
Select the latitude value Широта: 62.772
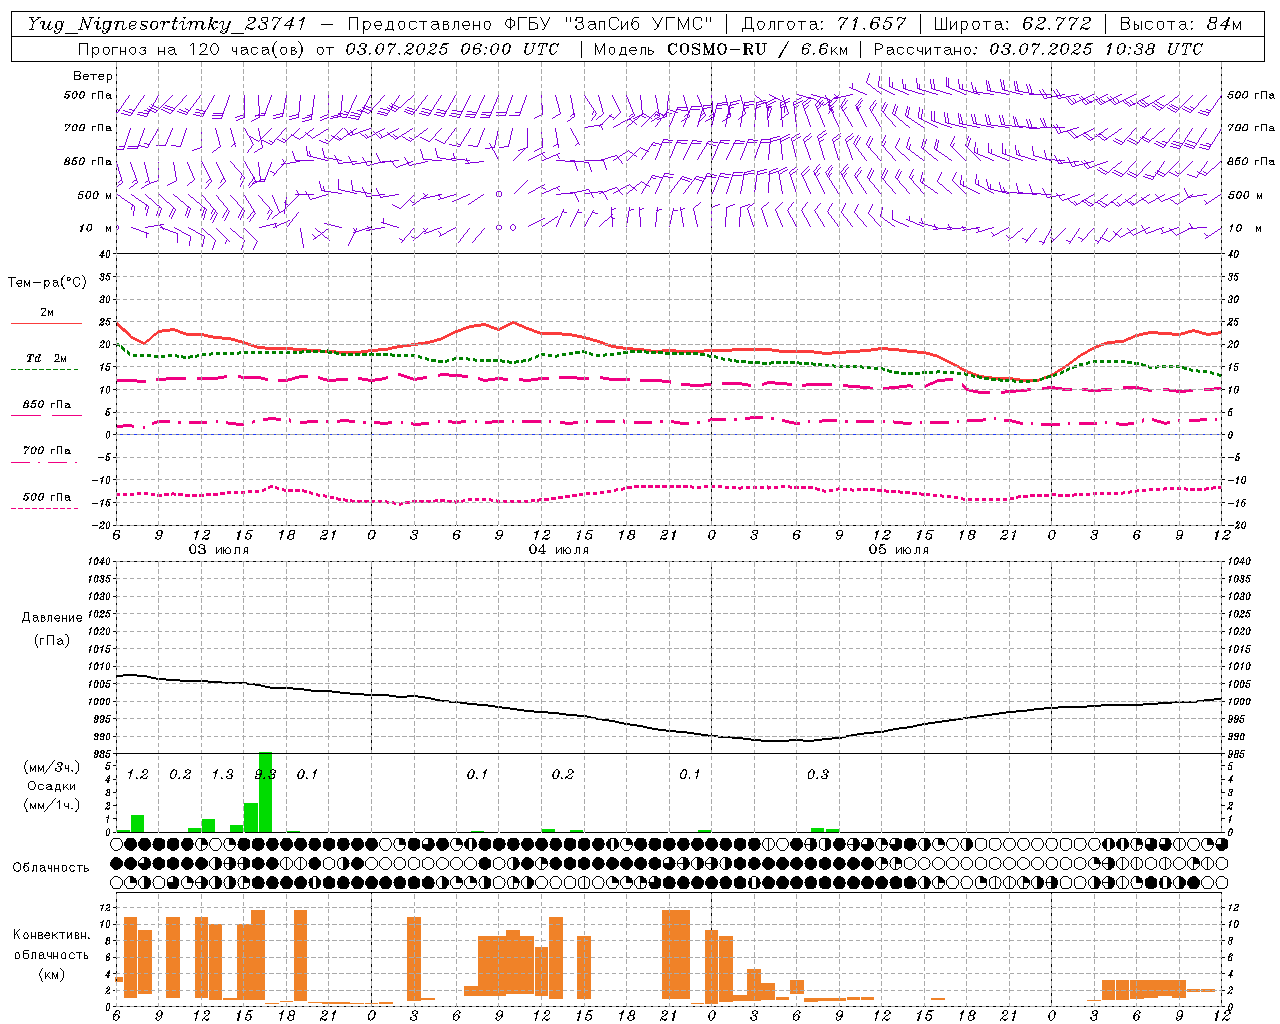(x=1012, y=24)
